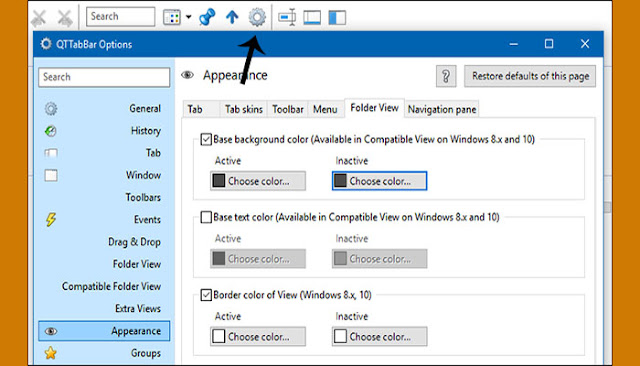The image size is (640, 366).
Task: Select the Window icon in sidebar
Action: [x=51, y=175]
